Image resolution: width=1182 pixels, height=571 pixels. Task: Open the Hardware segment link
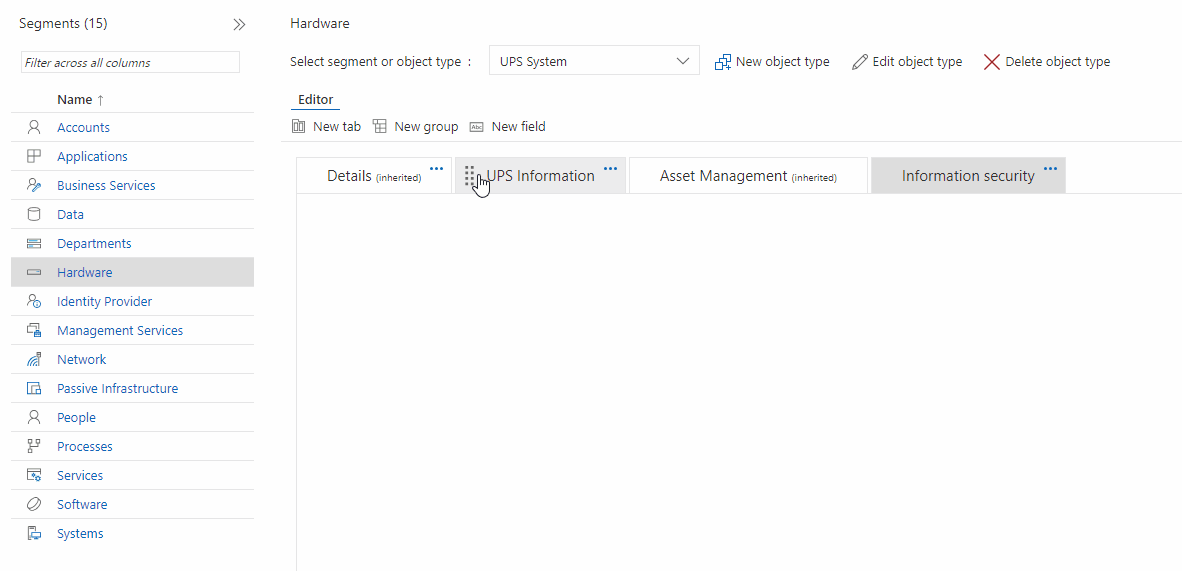coord(84,272)
